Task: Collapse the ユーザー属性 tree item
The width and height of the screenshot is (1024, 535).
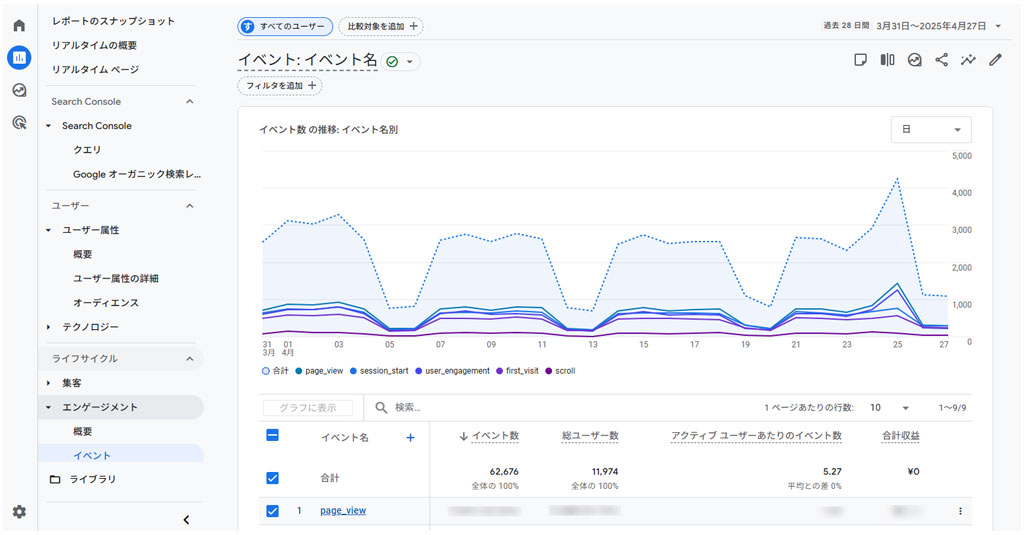Action: pos(48,230)
